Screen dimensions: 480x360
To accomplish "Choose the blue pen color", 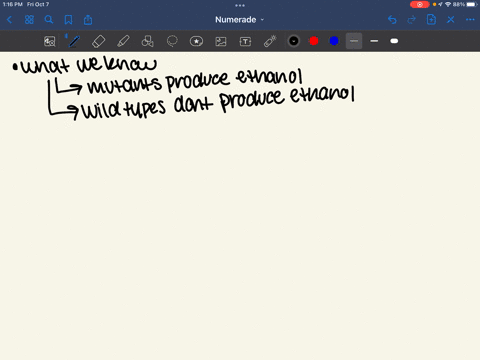I will pyautogui.click(x=334, y=41).
